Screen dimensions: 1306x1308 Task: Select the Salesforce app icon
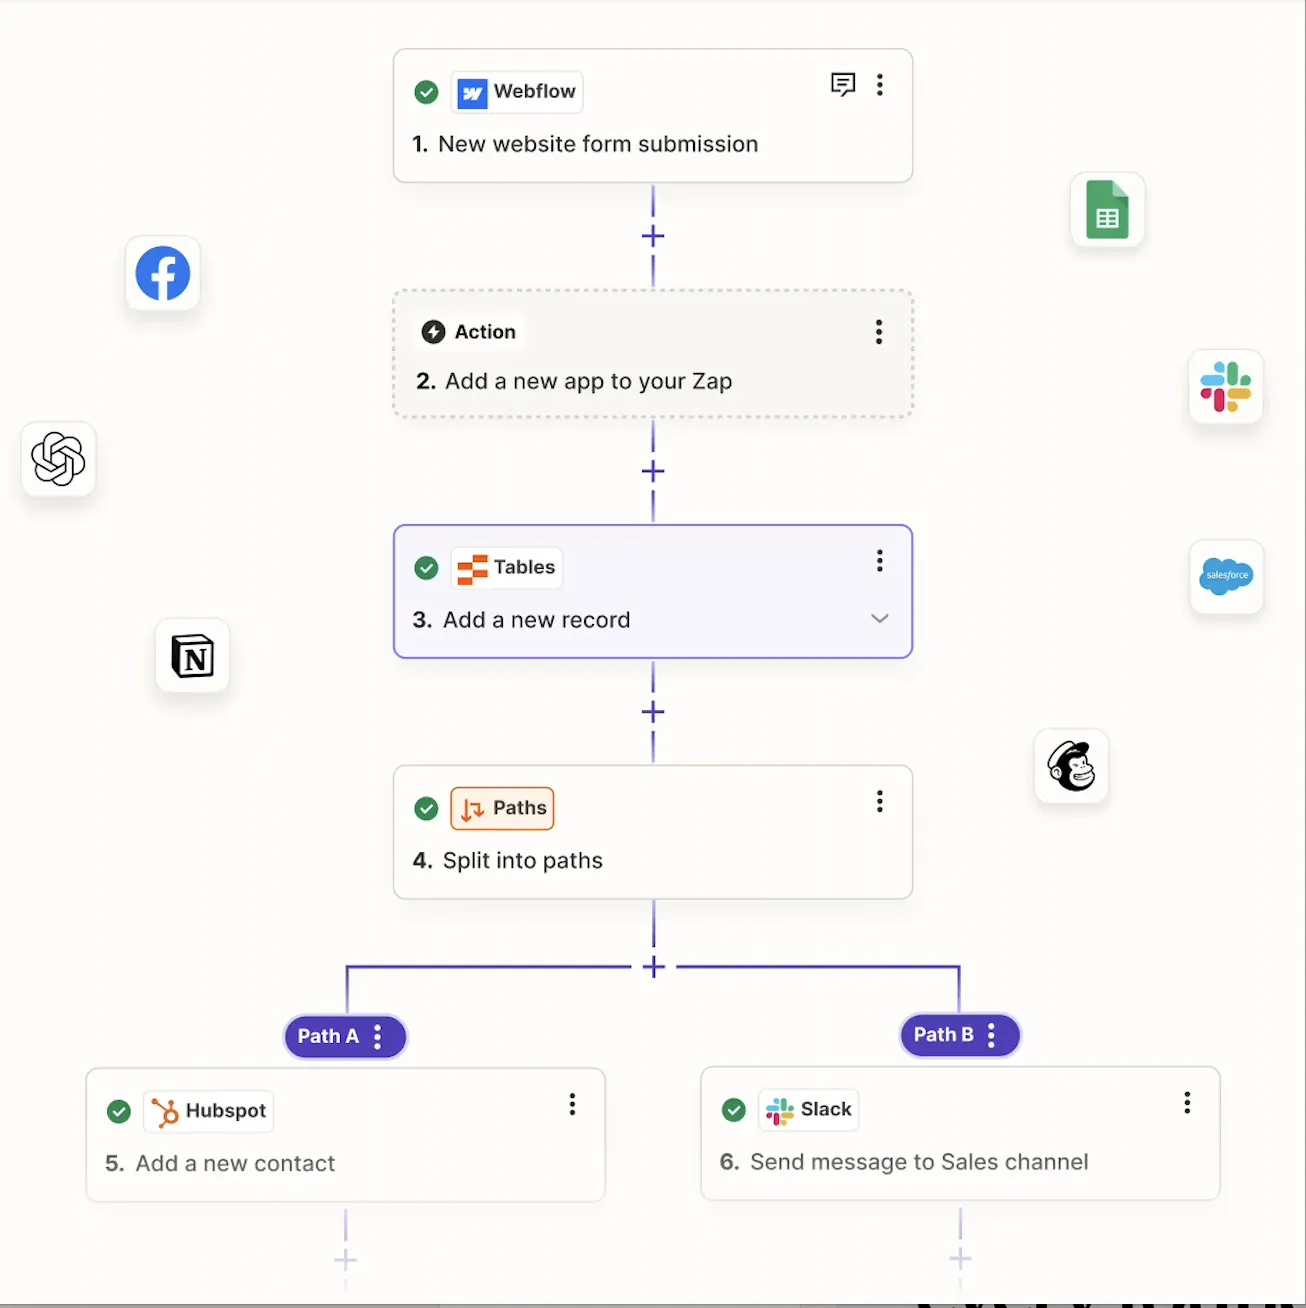(1227, 576)
